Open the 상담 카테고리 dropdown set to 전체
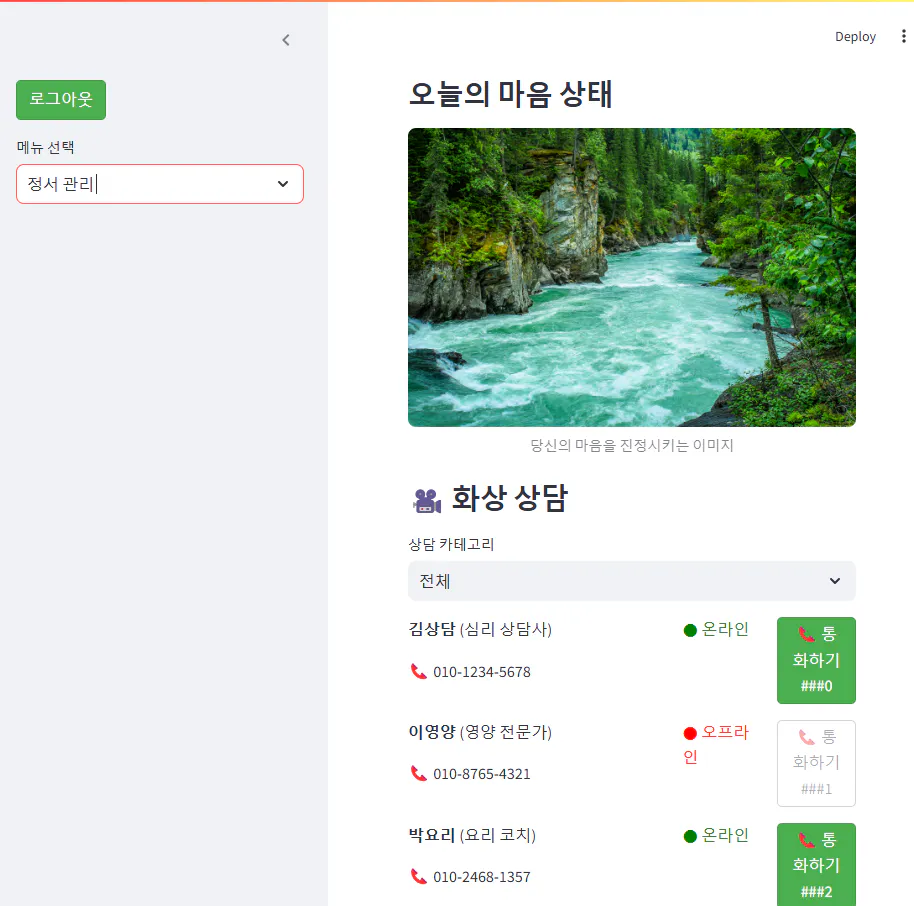The image size is (914, 906). click(x=631, y=581)
